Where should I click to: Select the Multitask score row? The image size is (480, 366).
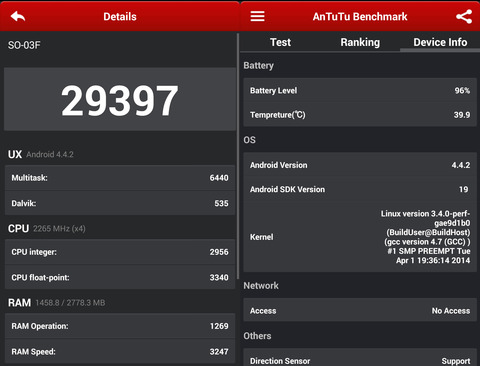[120, 178]
